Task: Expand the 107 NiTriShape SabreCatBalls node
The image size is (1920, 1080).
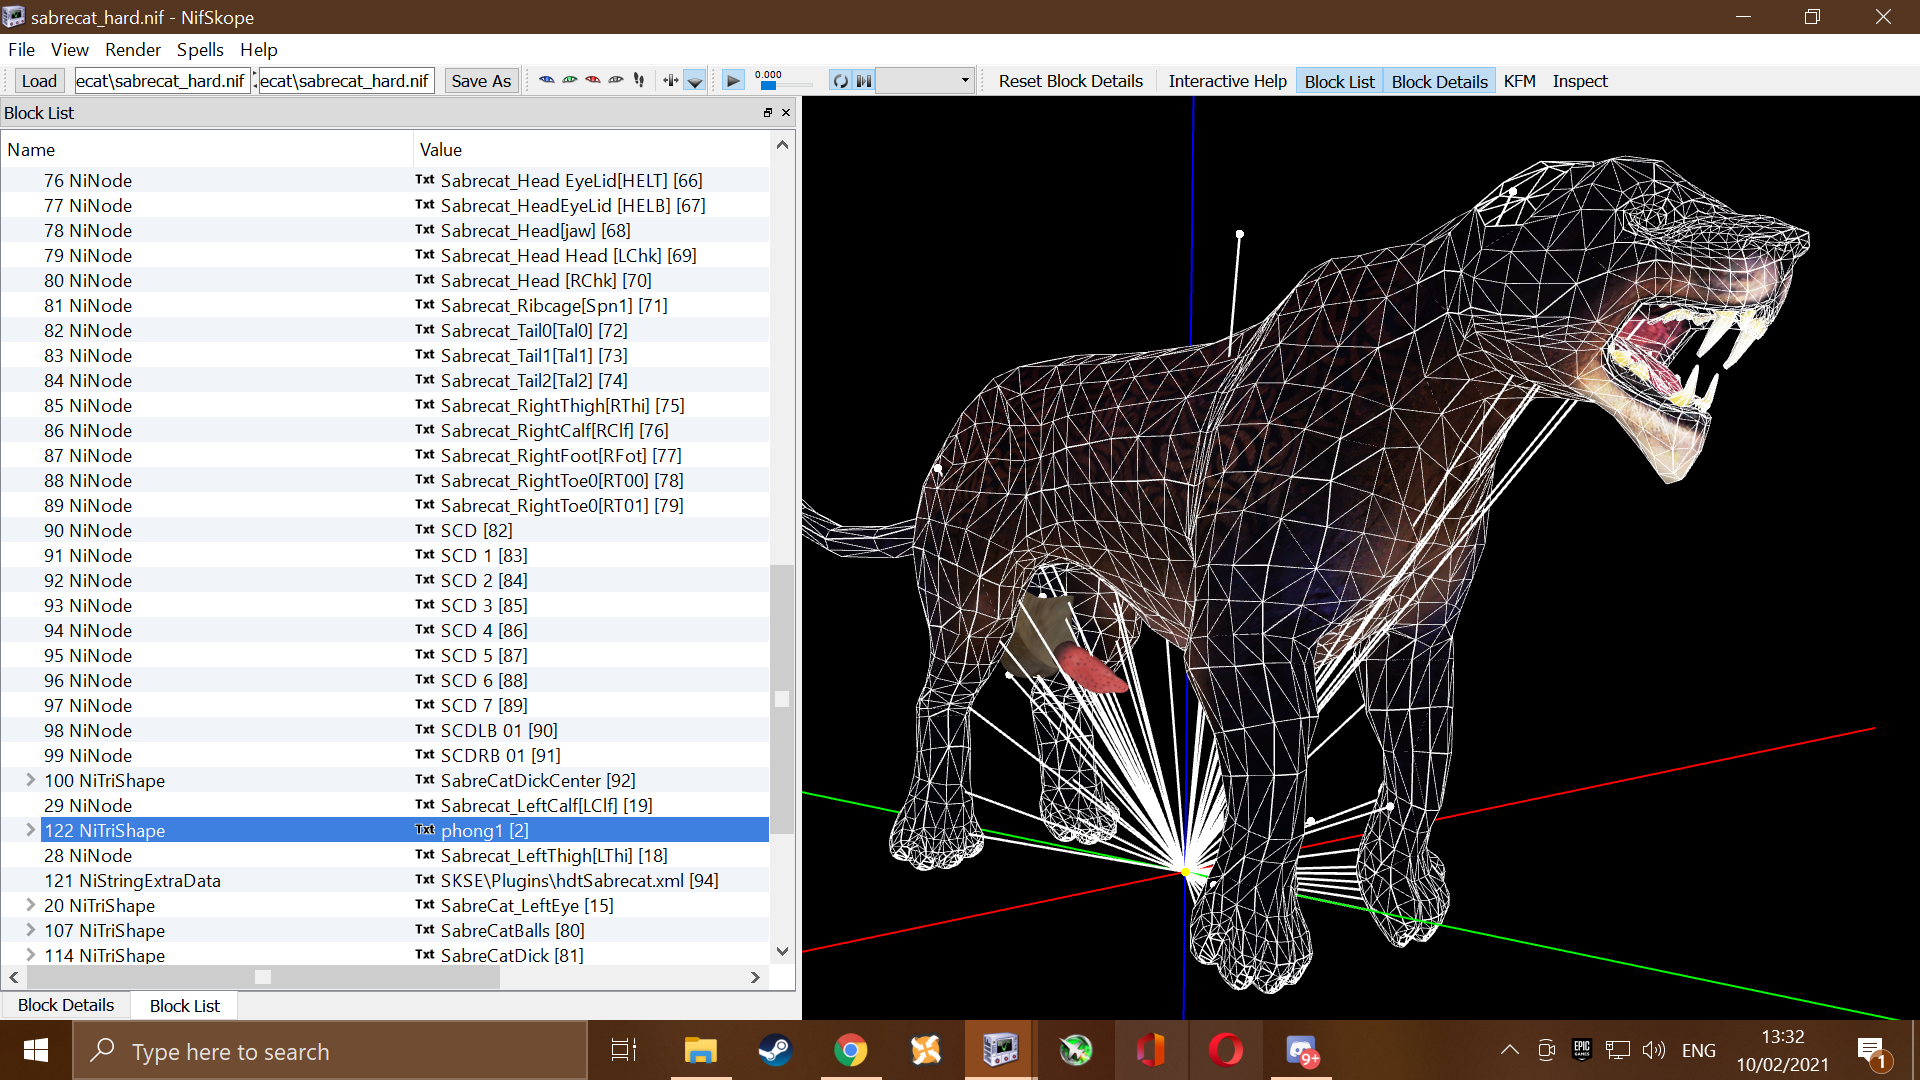Action: 30,930
